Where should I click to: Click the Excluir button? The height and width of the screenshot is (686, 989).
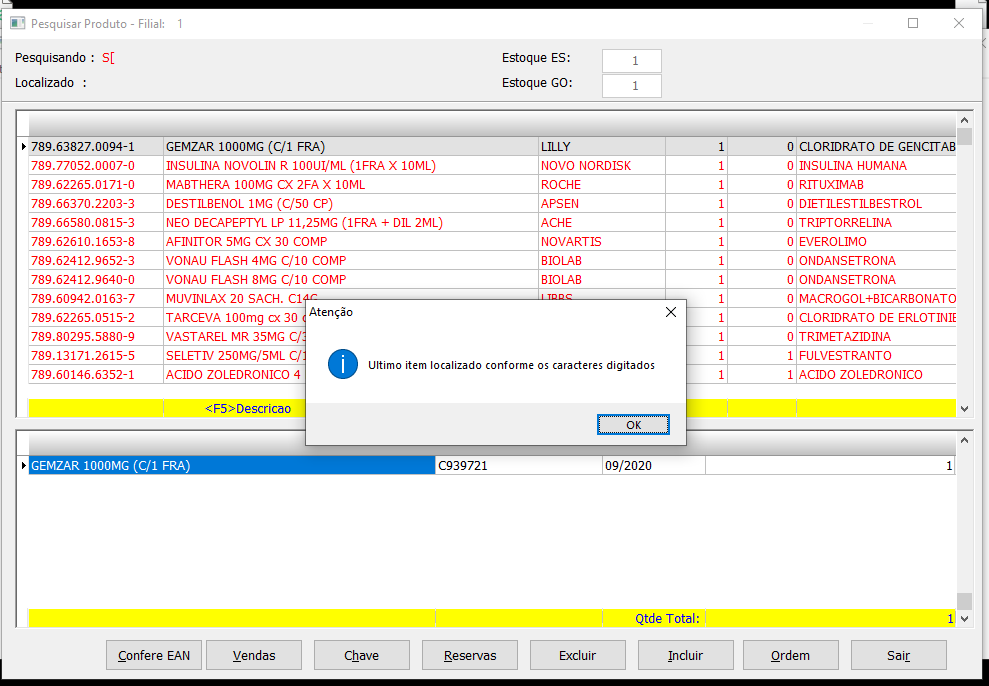point(577,656)
